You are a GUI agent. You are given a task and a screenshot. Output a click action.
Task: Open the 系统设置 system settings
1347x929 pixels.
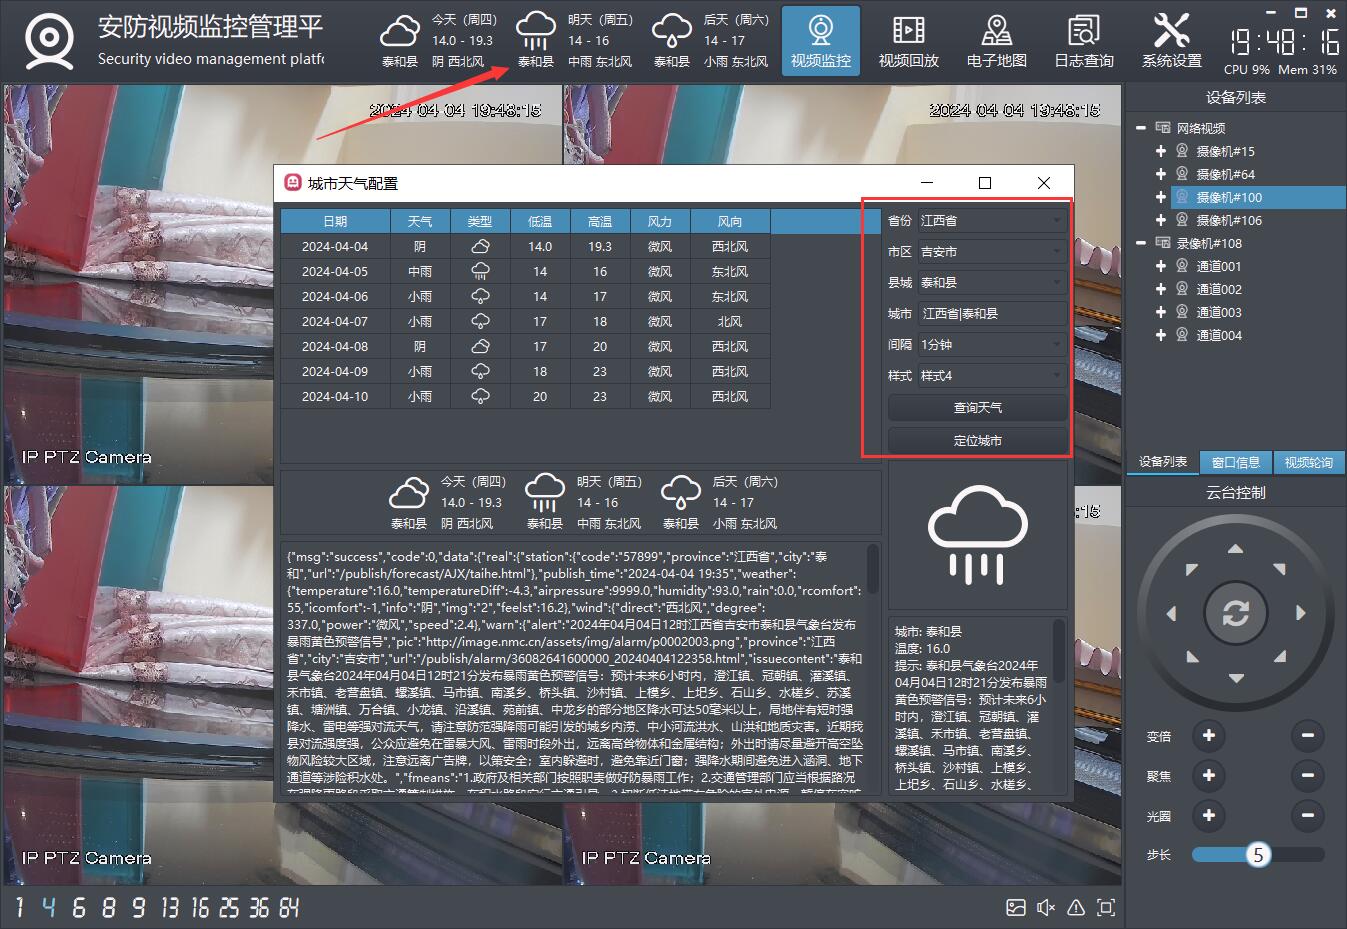(1171, 42)
